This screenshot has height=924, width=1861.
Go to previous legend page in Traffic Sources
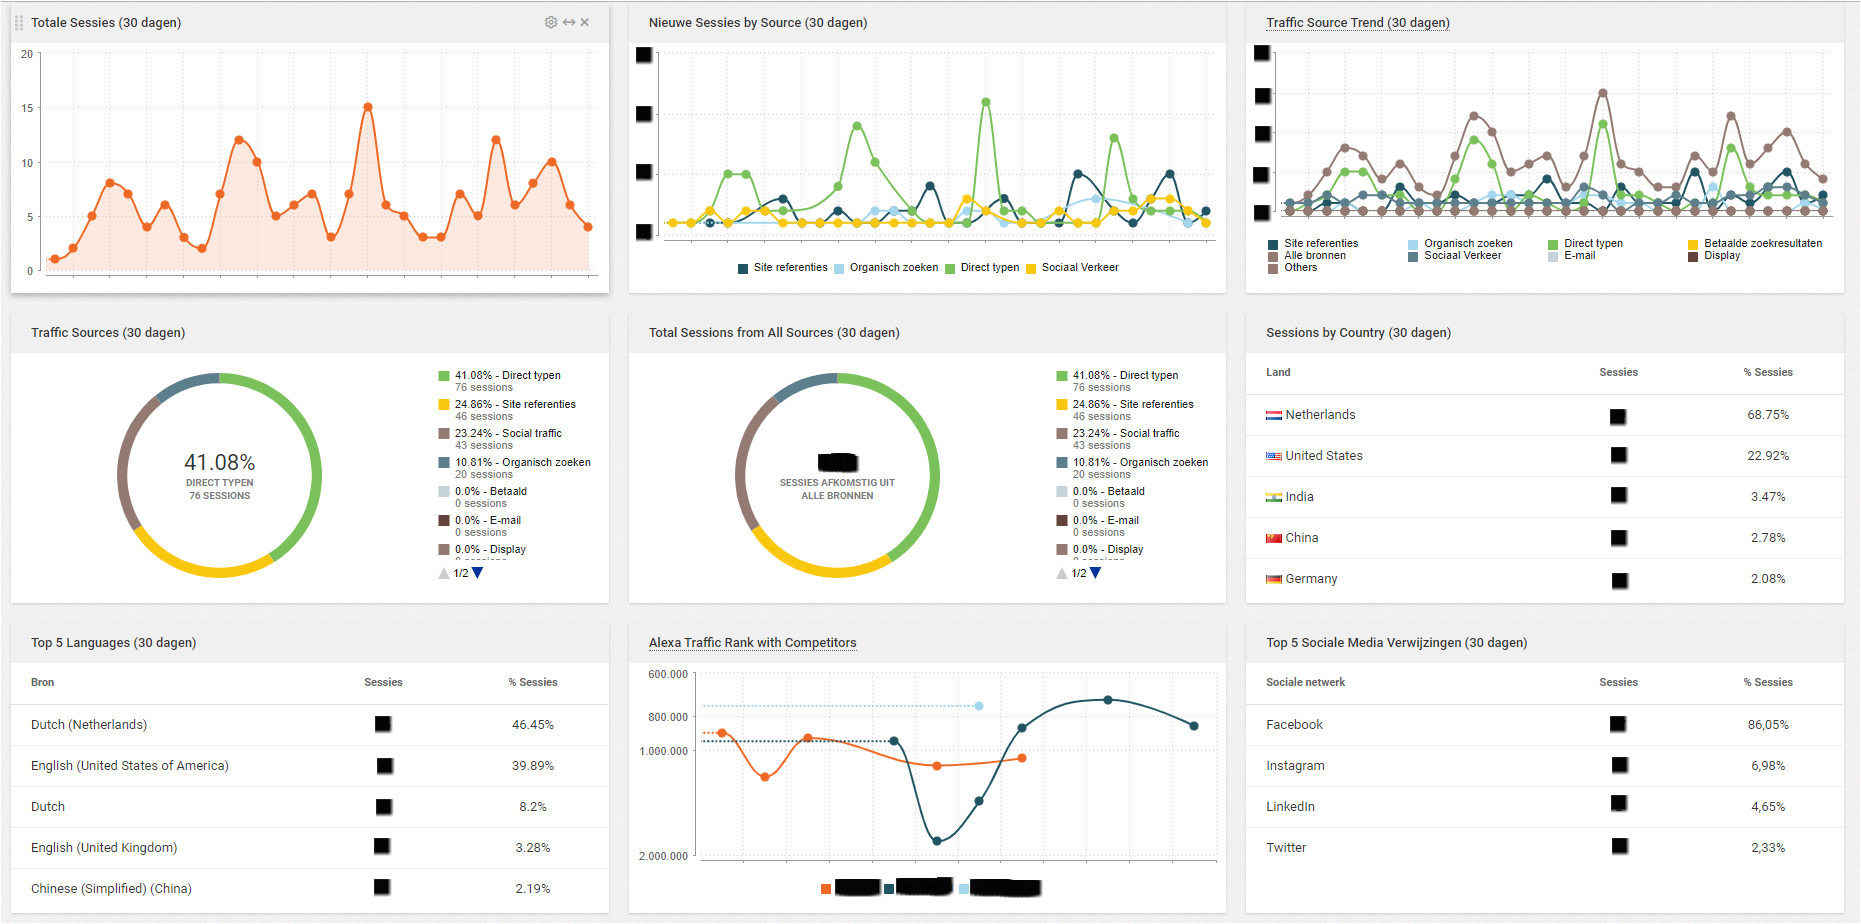tap(444, 573)
